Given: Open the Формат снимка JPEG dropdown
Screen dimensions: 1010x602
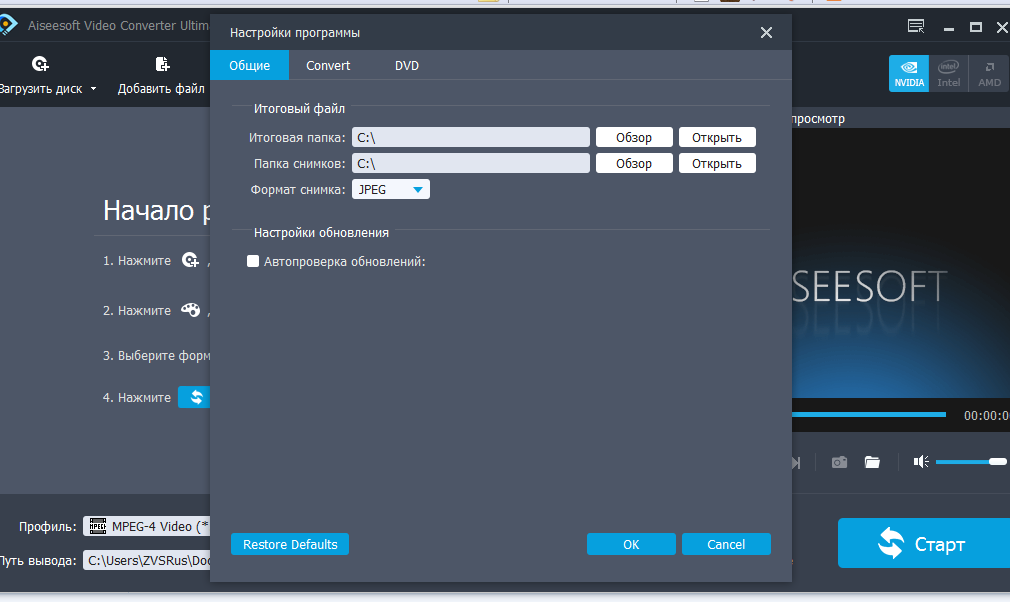Looking at the screenshot, I should point(390,189).
